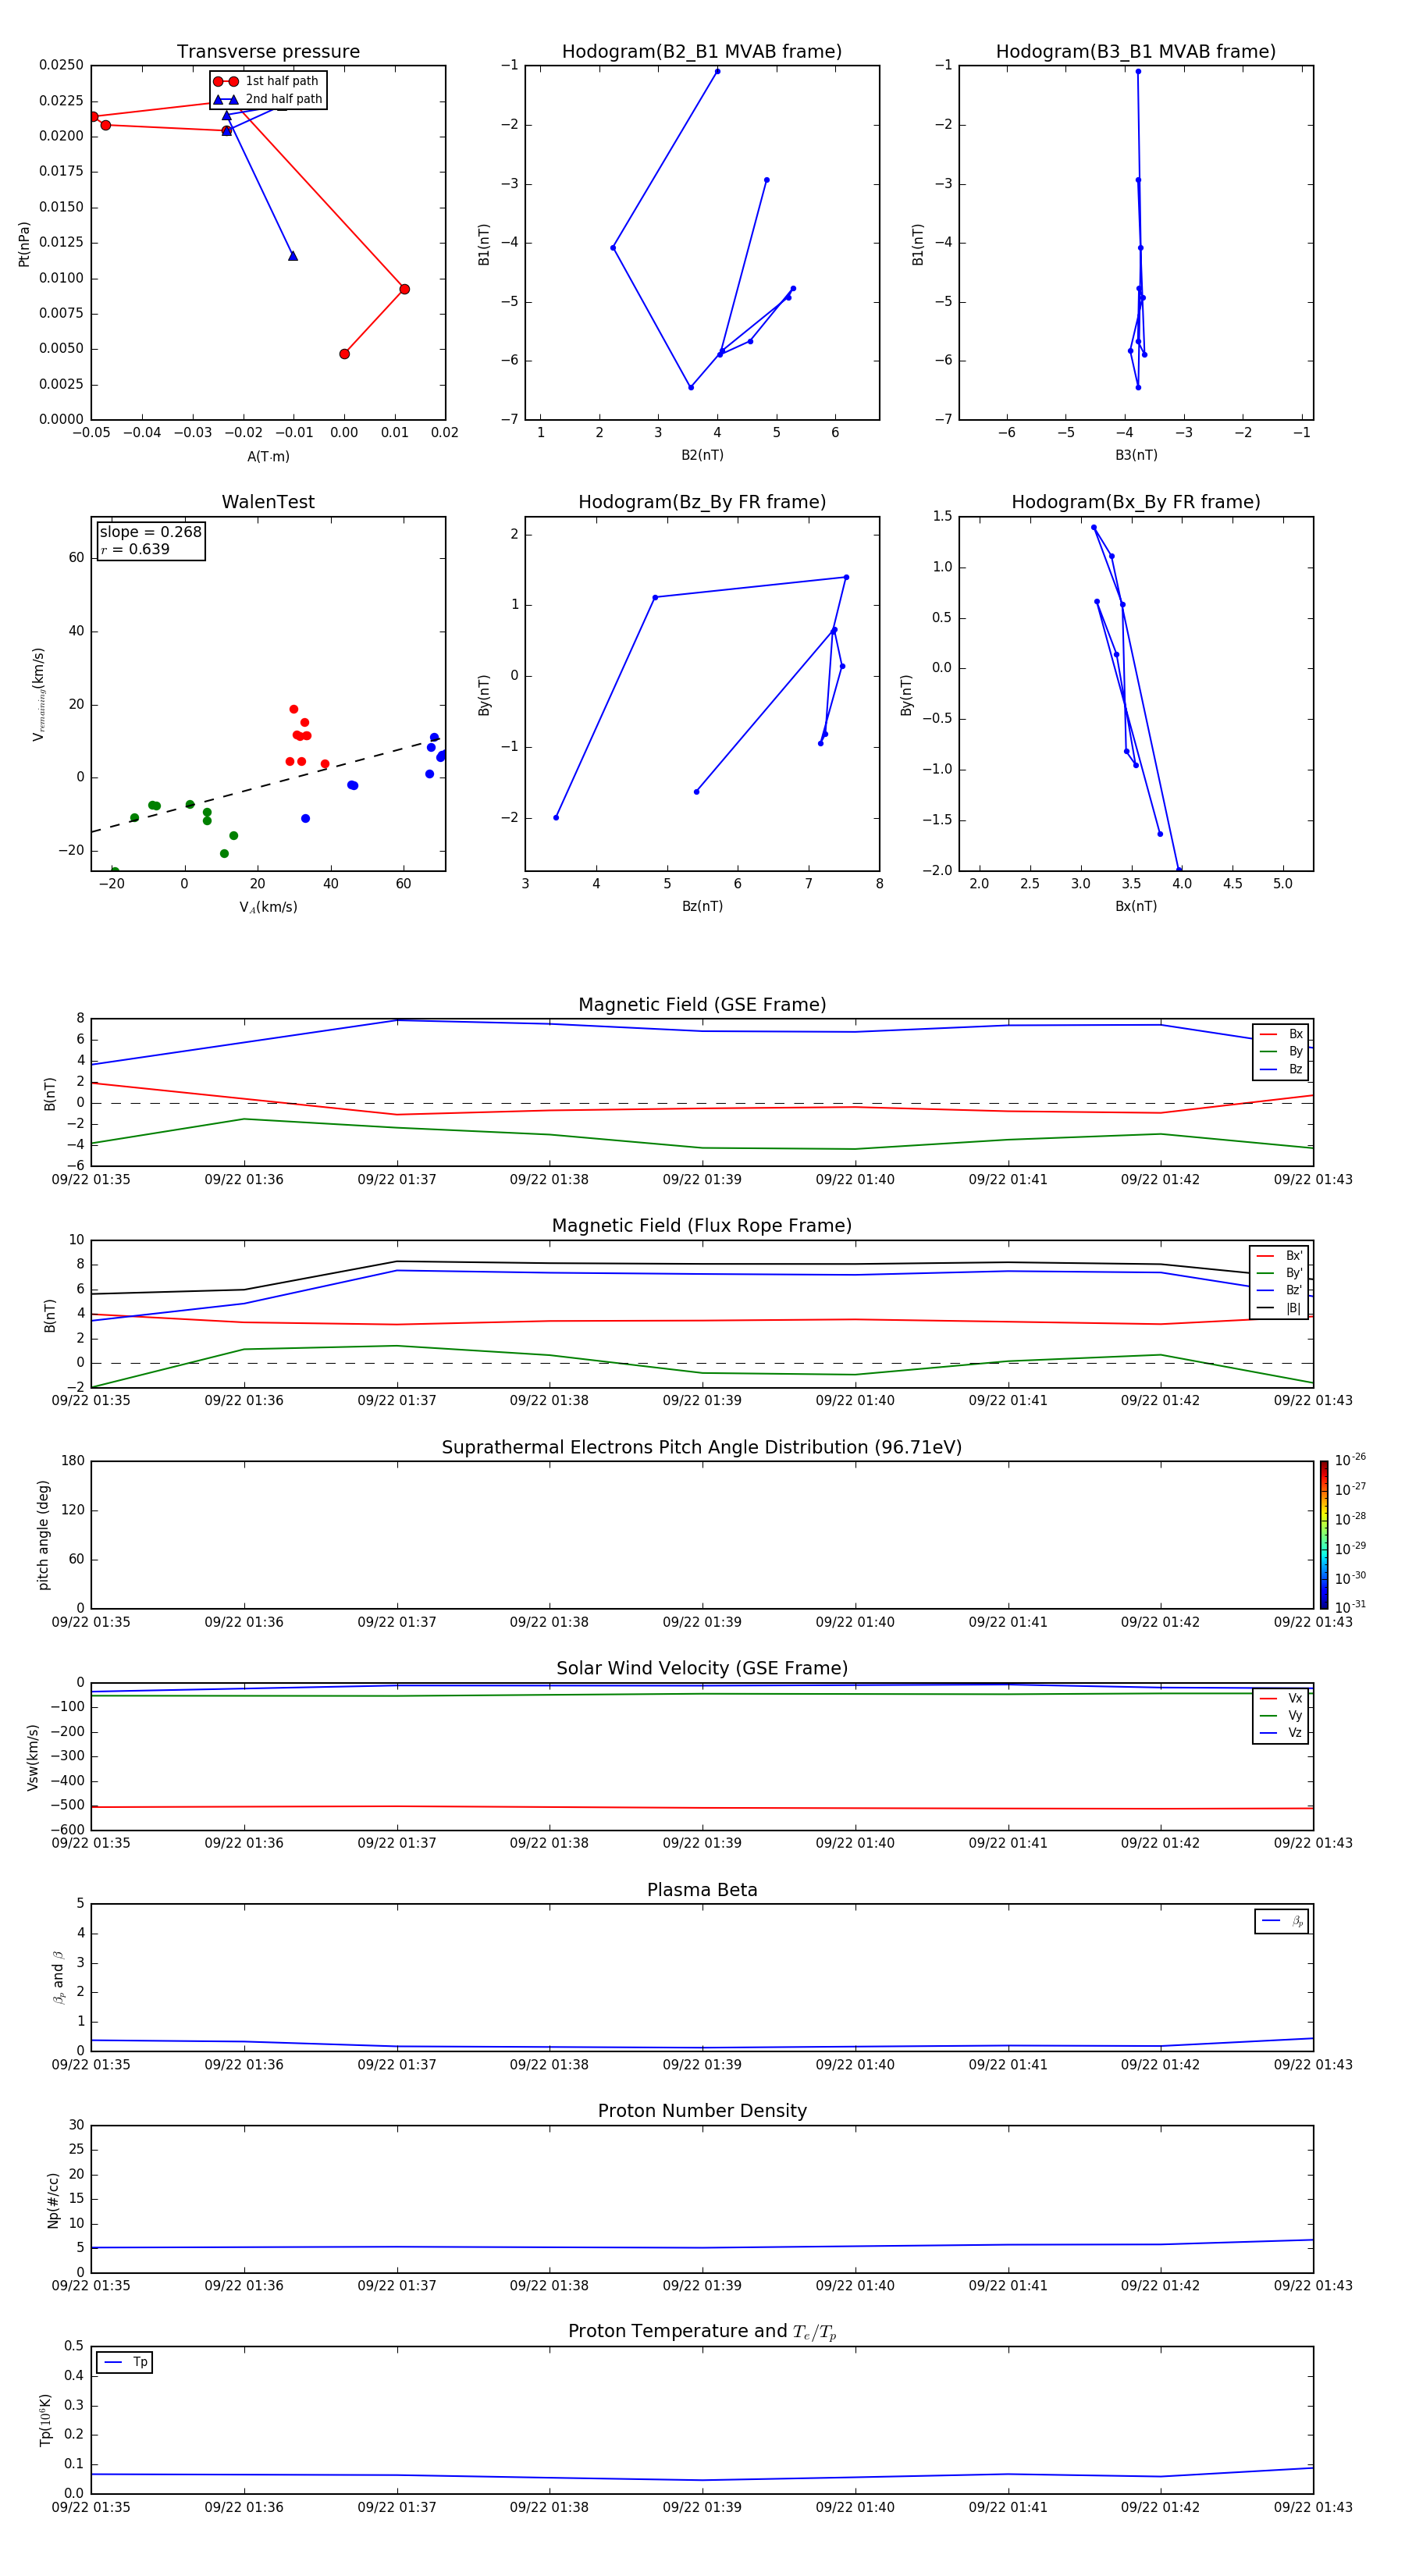Select the 'Hodogram(Bz_By FR frame)' title
This screenshot has width=1405, height=2576.
[x=702, y=502]
